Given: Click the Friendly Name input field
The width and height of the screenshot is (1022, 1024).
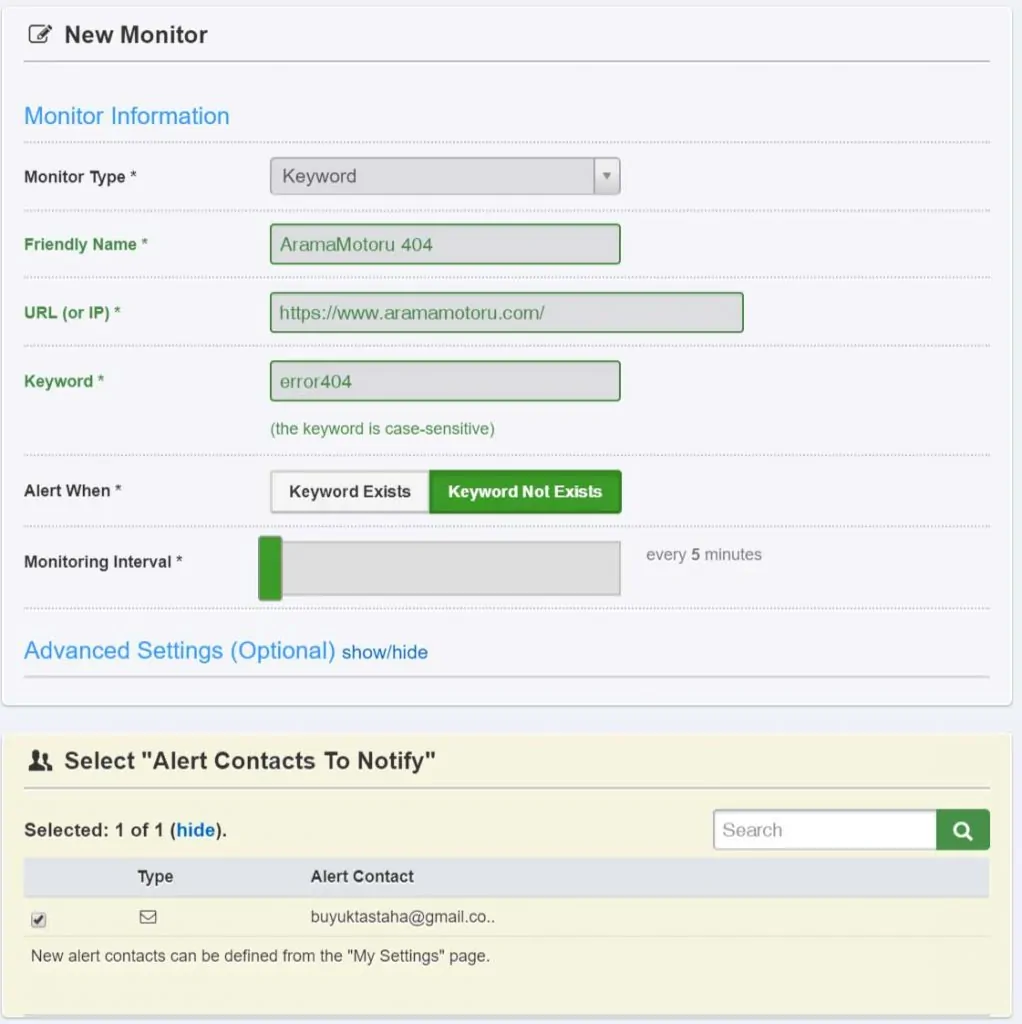Looking at the screenshot, I should (x=445, y=244).
